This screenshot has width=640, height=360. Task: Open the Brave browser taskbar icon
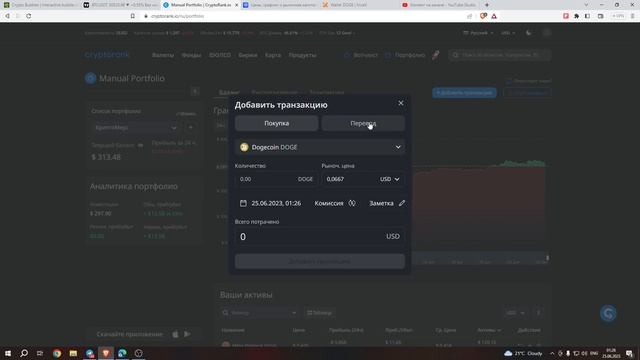(x=106, y=353)
